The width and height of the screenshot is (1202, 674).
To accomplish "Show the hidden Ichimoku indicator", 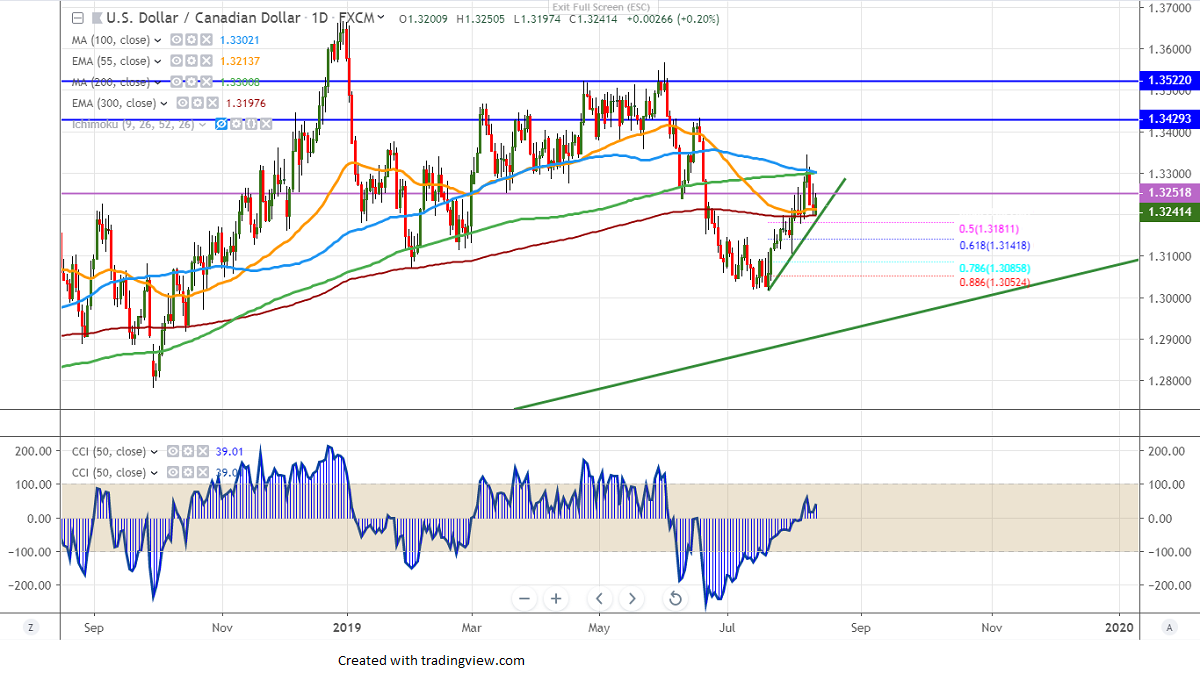I will [x=221, y=124].
